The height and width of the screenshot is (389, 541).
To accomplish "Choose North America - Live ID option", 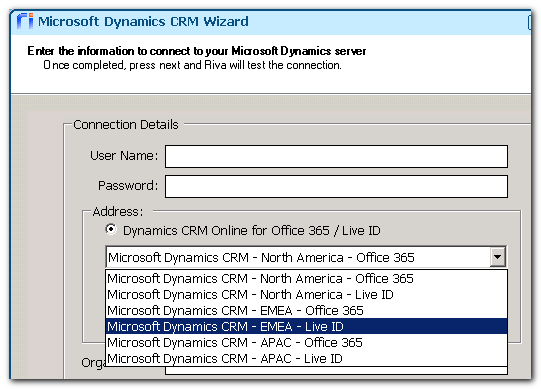I will pyautogui.click(x=306, y=294).
